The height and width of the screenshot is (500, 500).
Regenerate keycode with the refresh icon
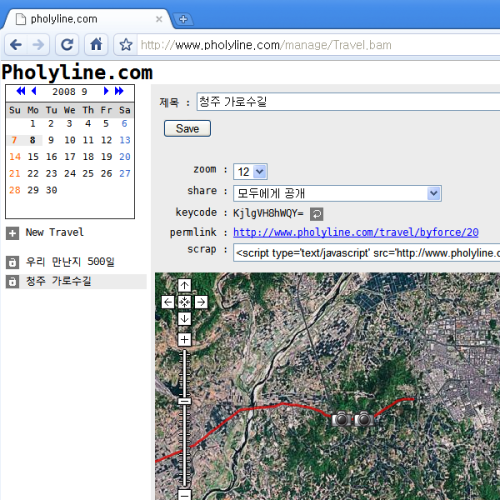316,214
